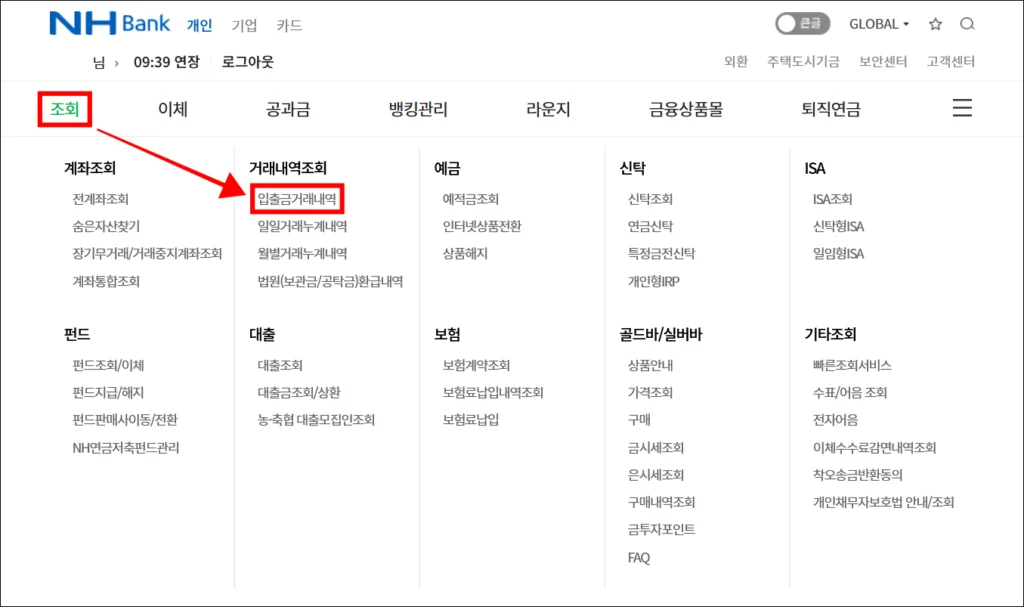This screenshot has height=607, width=1024.
Task: Select 착오송금반환동의 menu item
Action: pos(857,475)
